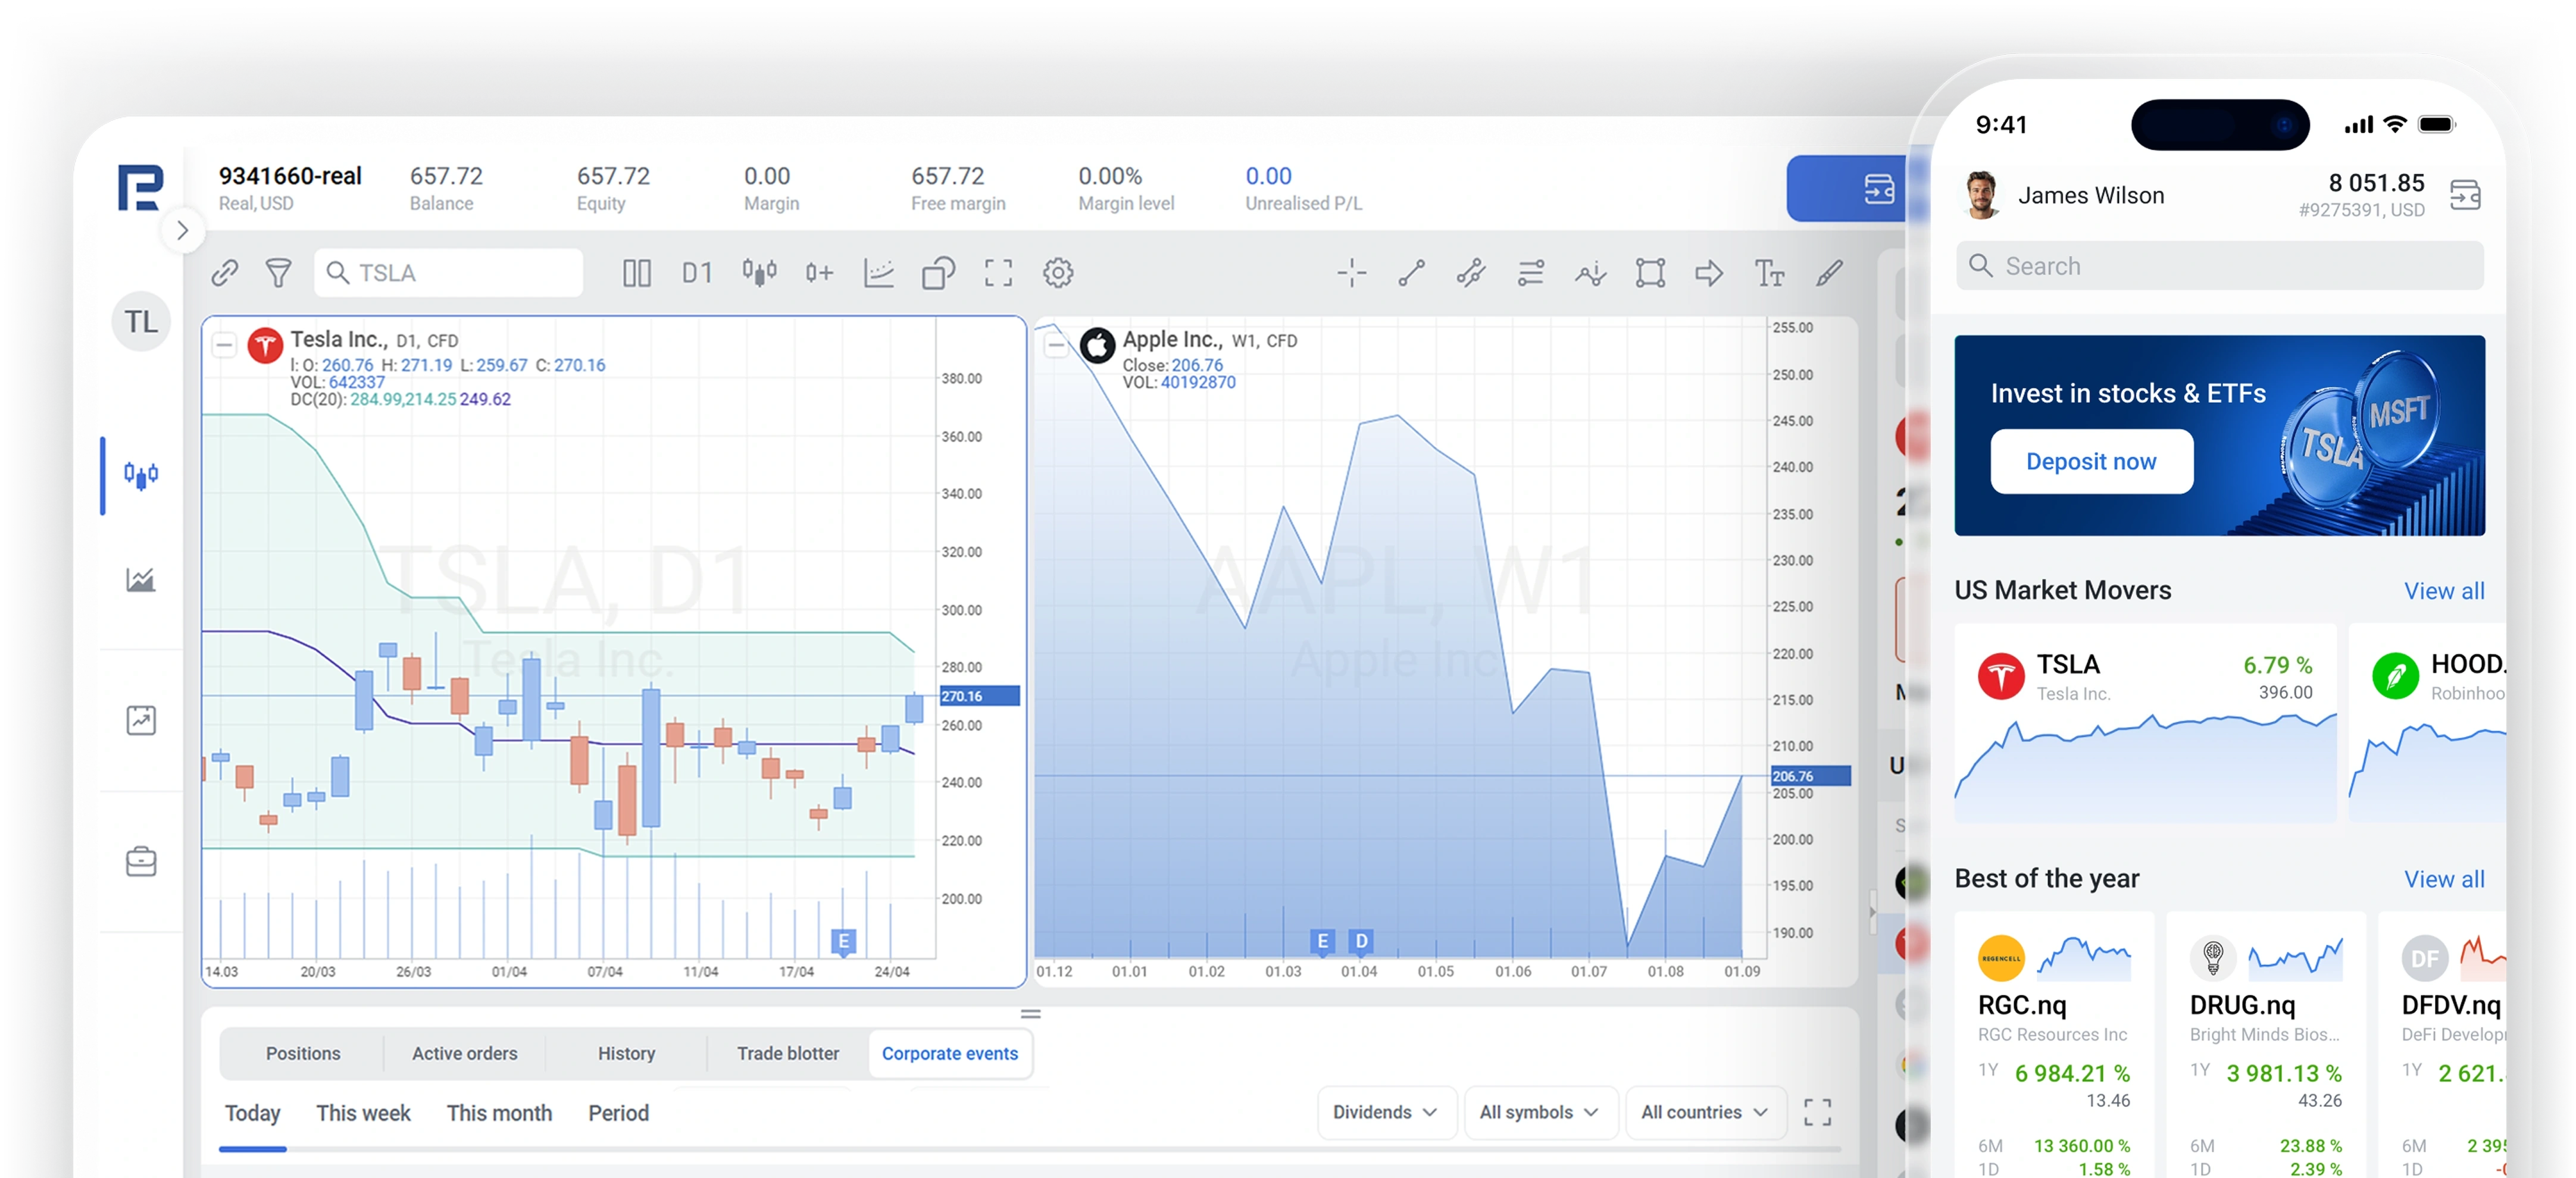
Task: Expand the All symbols dropdown
Action: pyautogui.click(x=1540, y=1112)
